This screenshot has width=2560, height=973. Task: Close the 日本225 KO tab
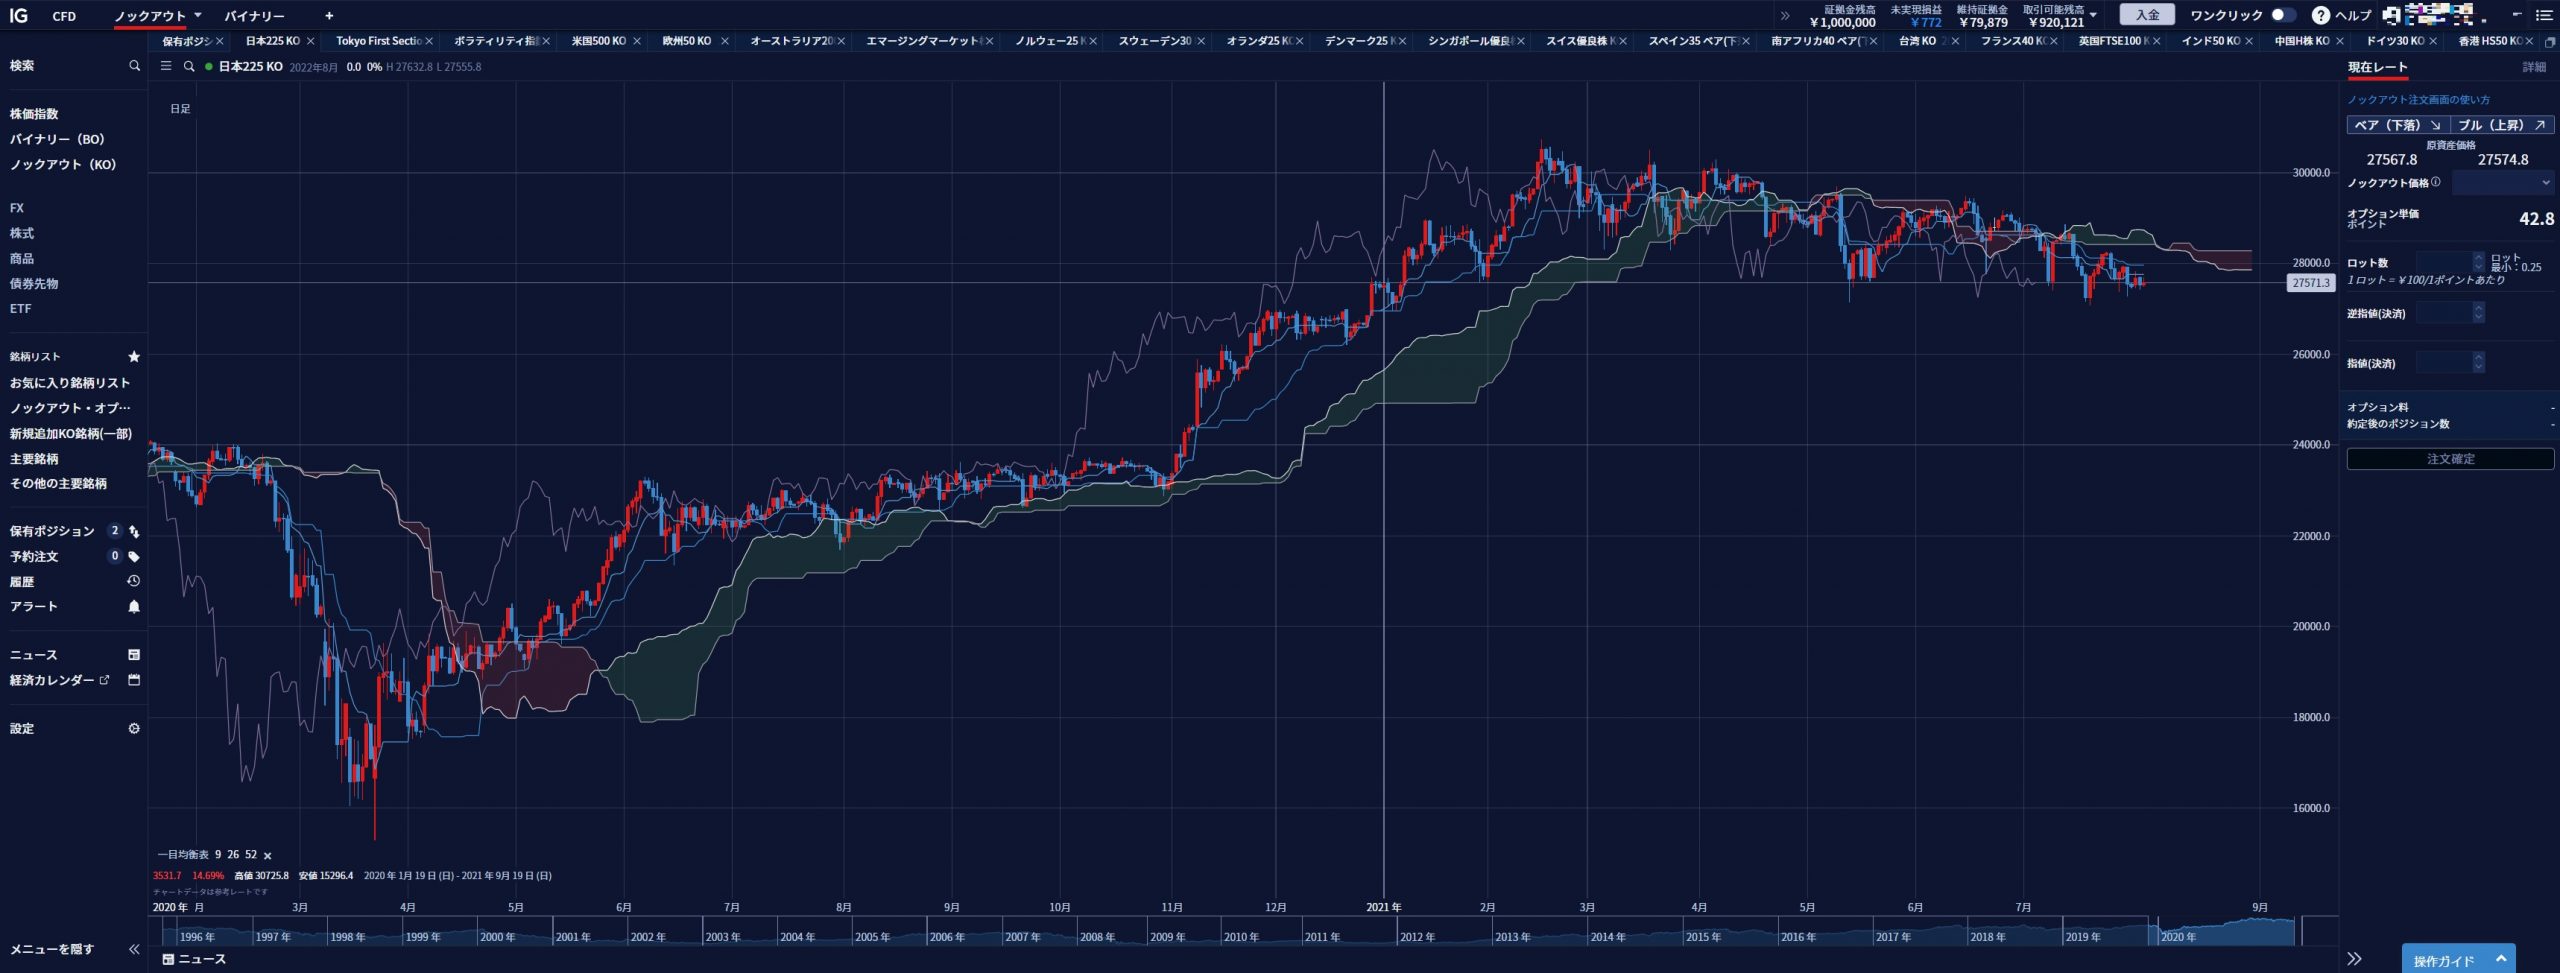coord(310,41)
